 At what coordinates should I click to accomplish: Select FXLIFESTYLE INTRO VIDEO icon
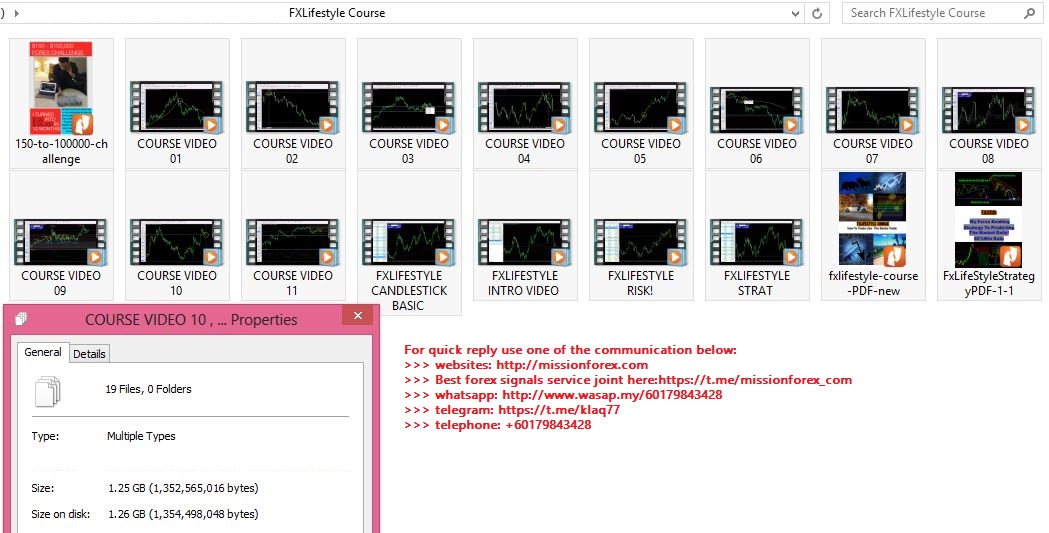524,242
